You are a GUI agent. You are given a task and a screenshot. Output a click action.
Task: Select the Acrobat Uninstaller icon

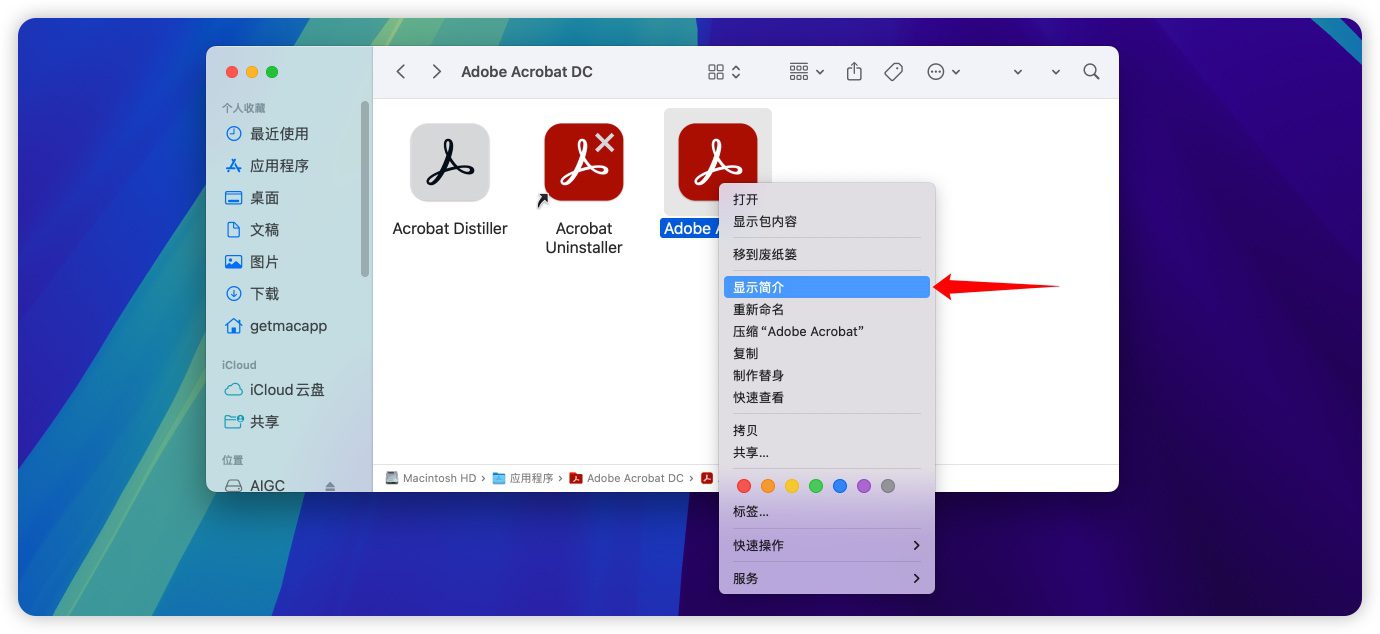click(584, 162)
